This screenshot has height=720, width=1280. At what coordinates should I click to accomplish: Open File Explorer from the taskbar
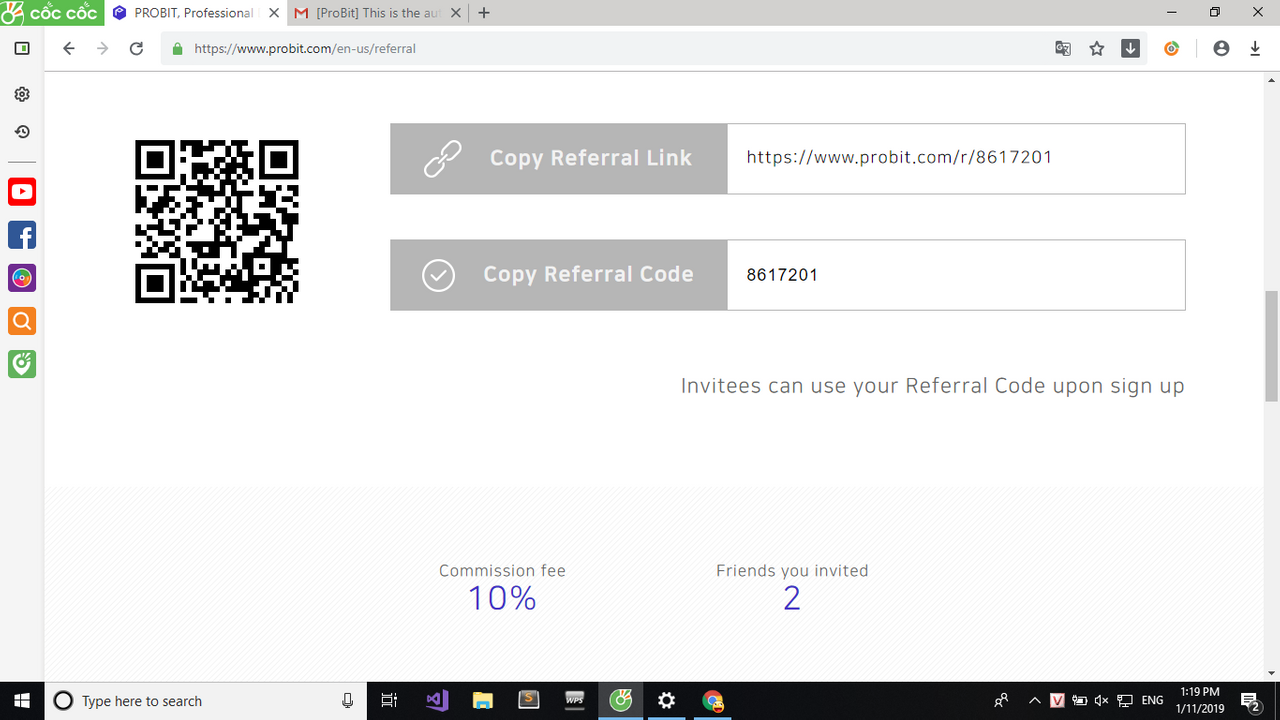[x=483, y=701]
